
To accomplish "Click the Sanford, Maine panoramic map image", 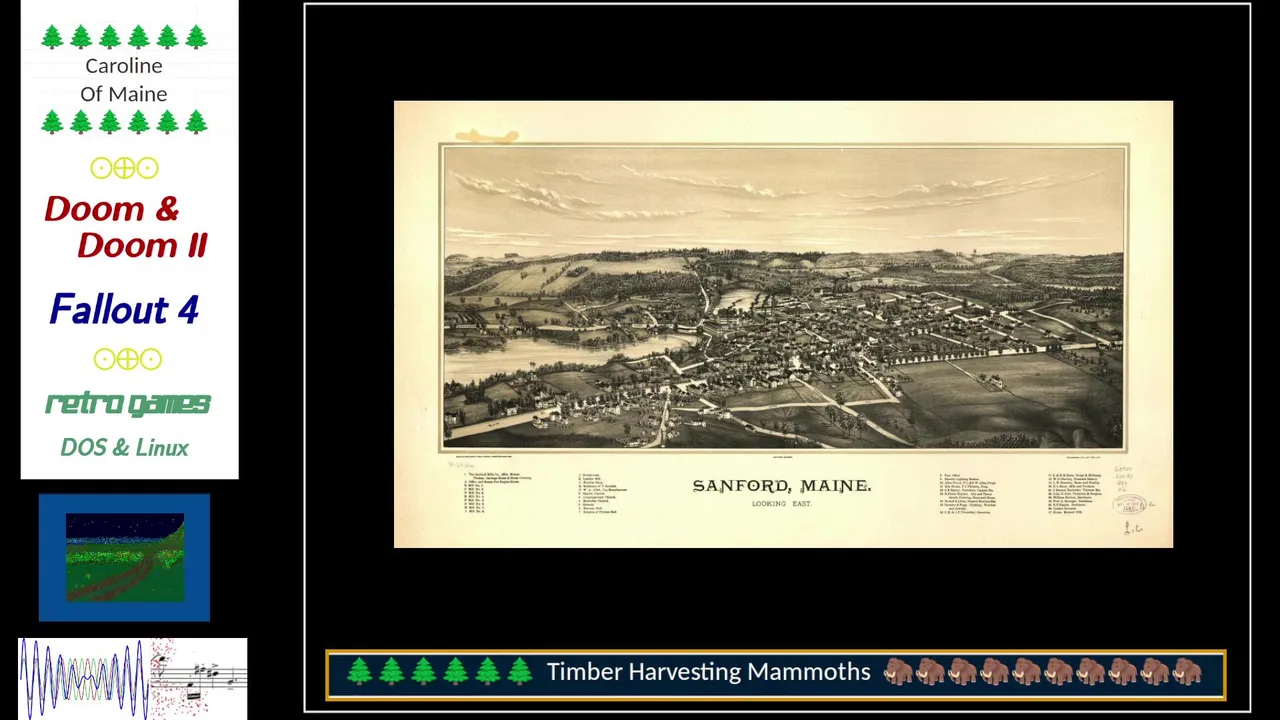I will (x=783, y=324).
